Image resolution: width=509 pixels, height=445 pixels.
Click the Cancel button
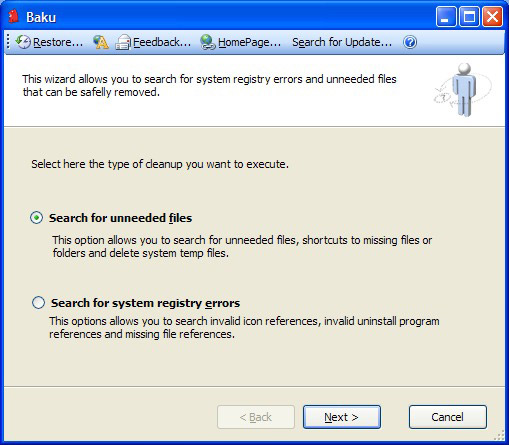coord(448,417)
